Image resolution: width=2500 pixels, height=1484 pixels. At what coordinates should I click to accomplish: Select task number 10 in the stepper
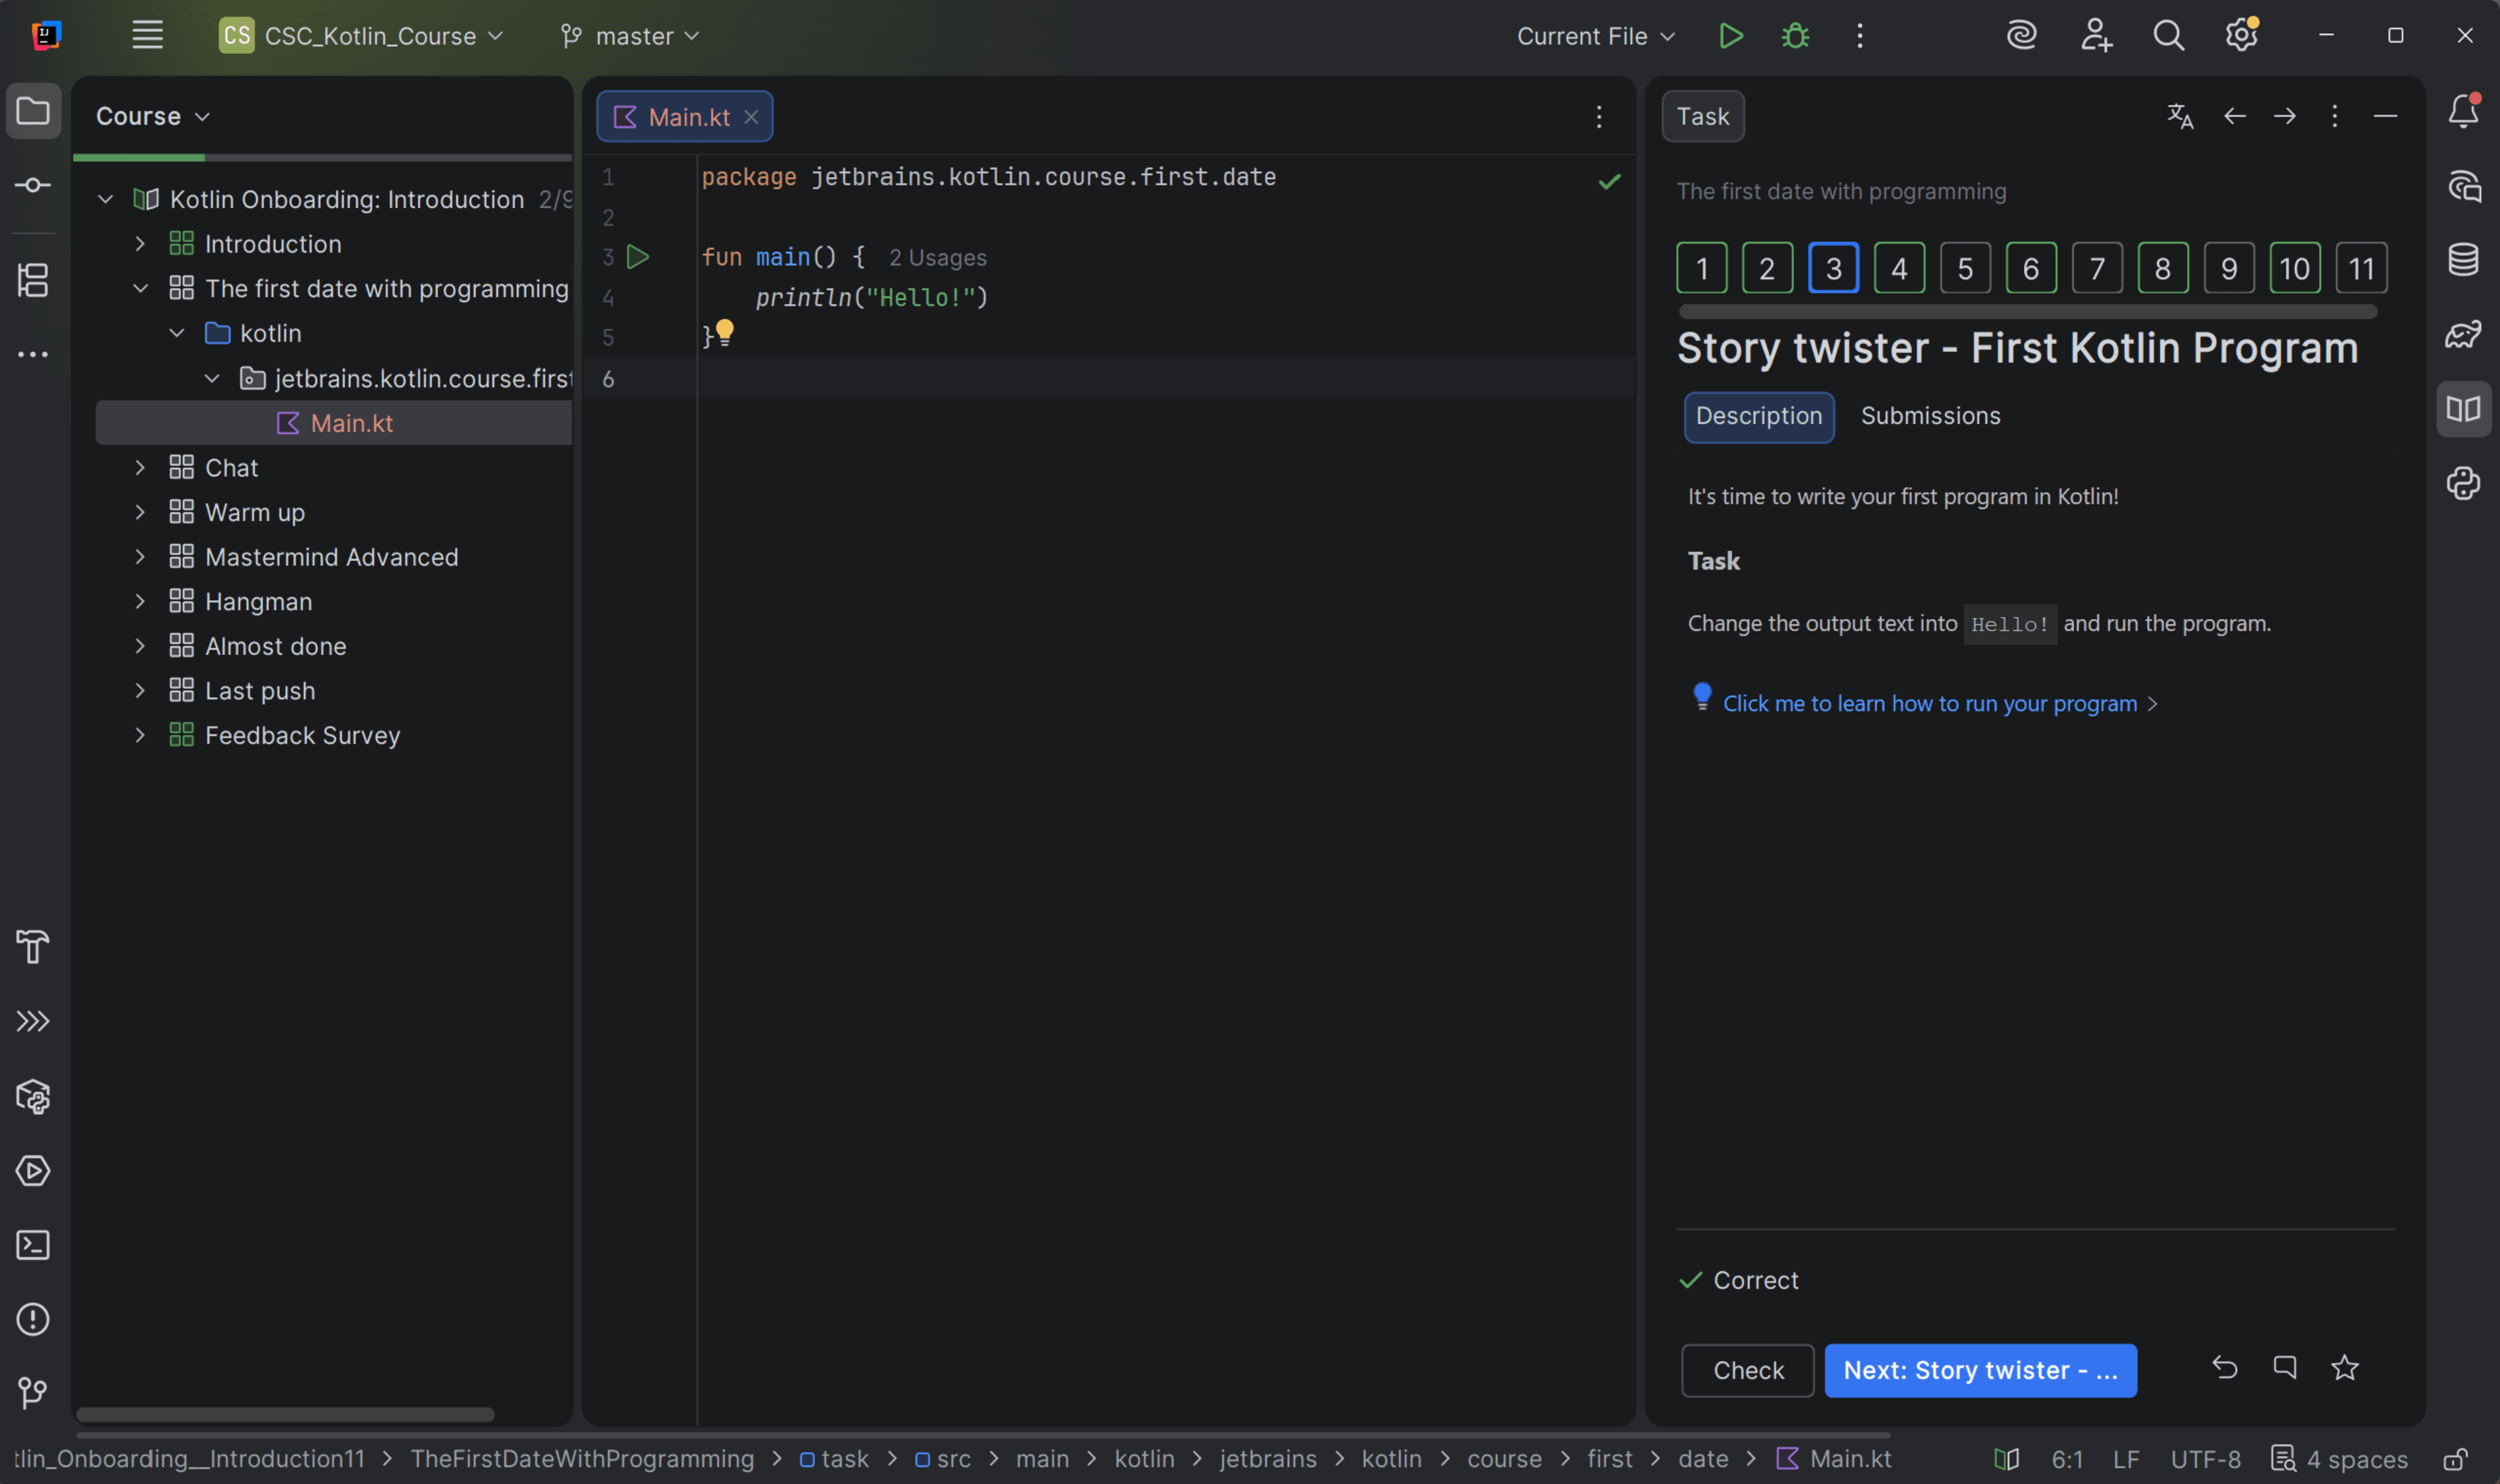pos(2294,267)
